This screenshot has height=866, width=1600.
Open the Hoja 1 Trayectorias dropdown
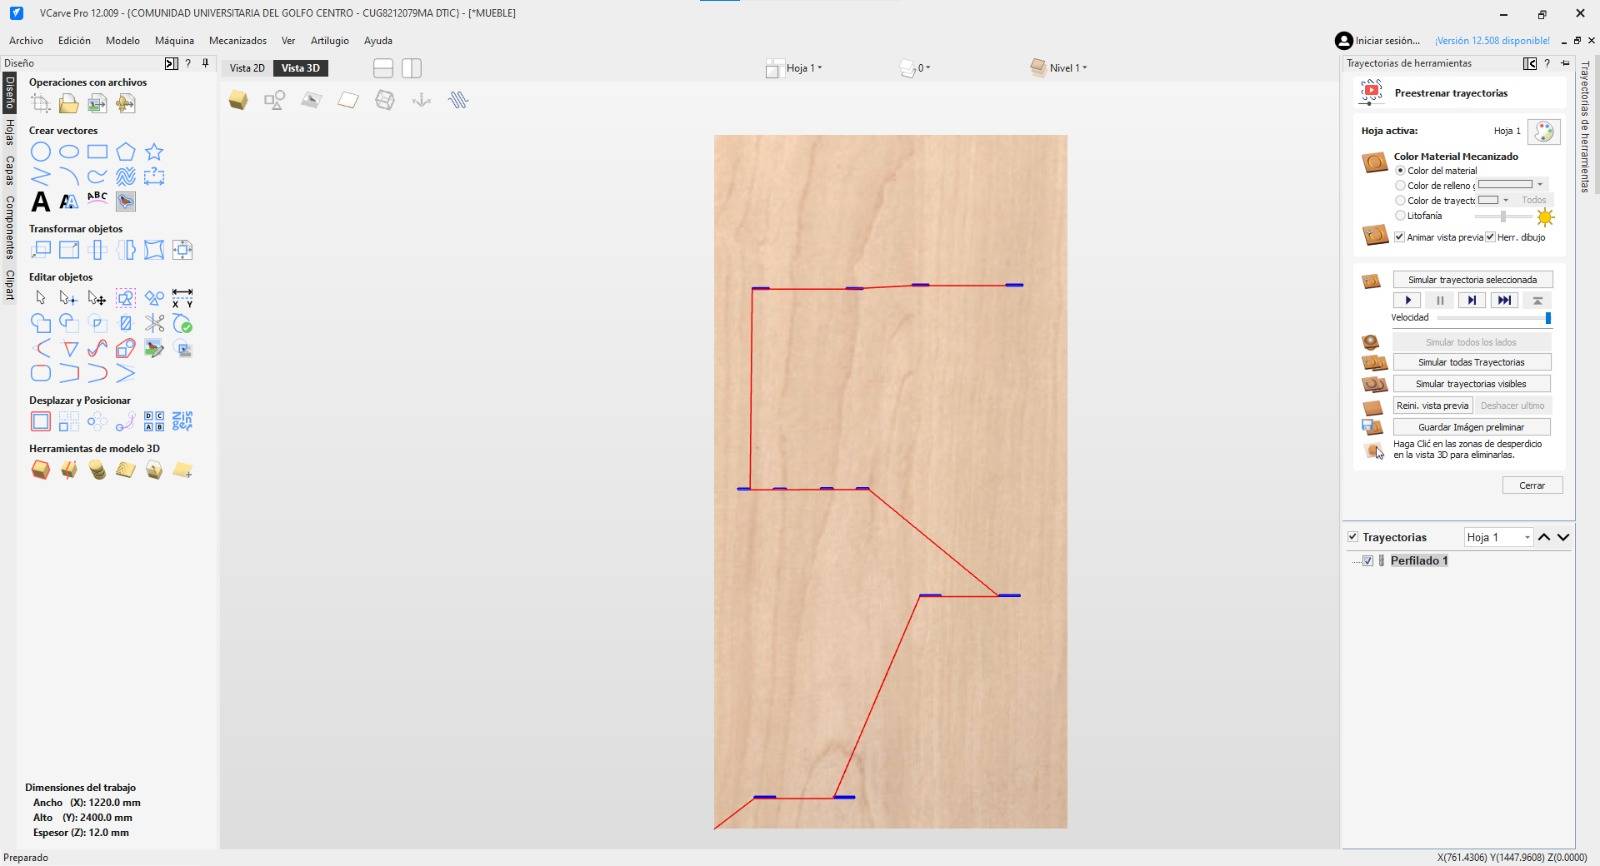pyautogui.click(x=1498, y=538)
